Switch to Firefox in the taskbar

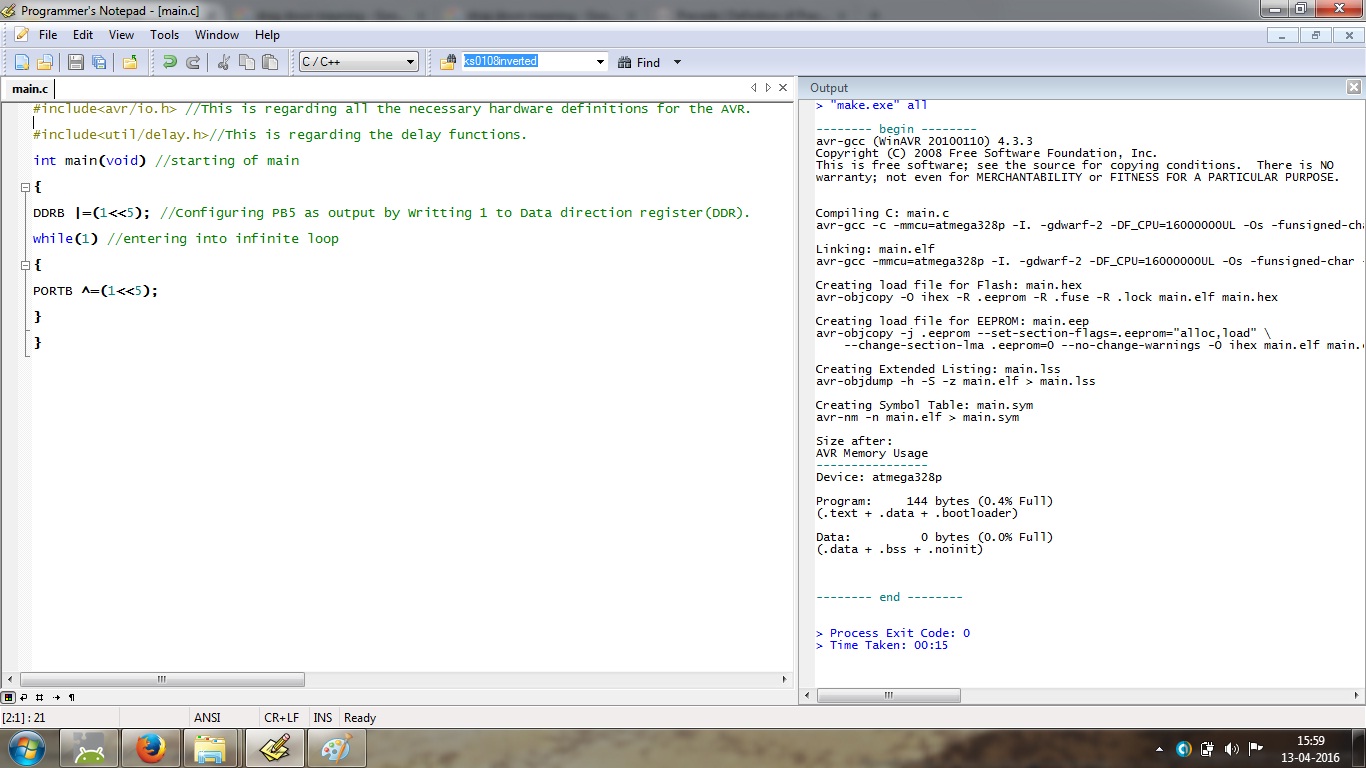151,748
